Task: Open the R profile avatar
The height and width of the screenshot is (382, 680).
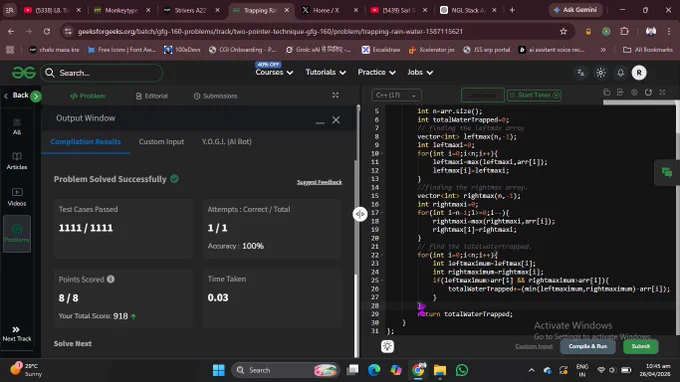Action: [639, 73]
